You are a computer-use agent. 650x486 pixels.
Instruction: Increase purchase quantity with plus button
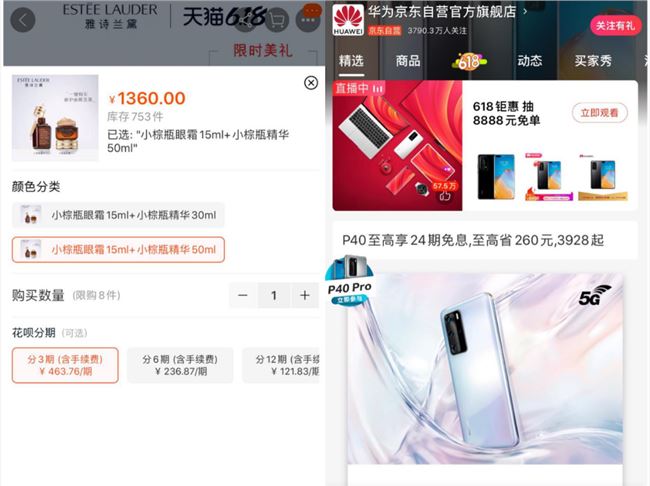(305, 295)
